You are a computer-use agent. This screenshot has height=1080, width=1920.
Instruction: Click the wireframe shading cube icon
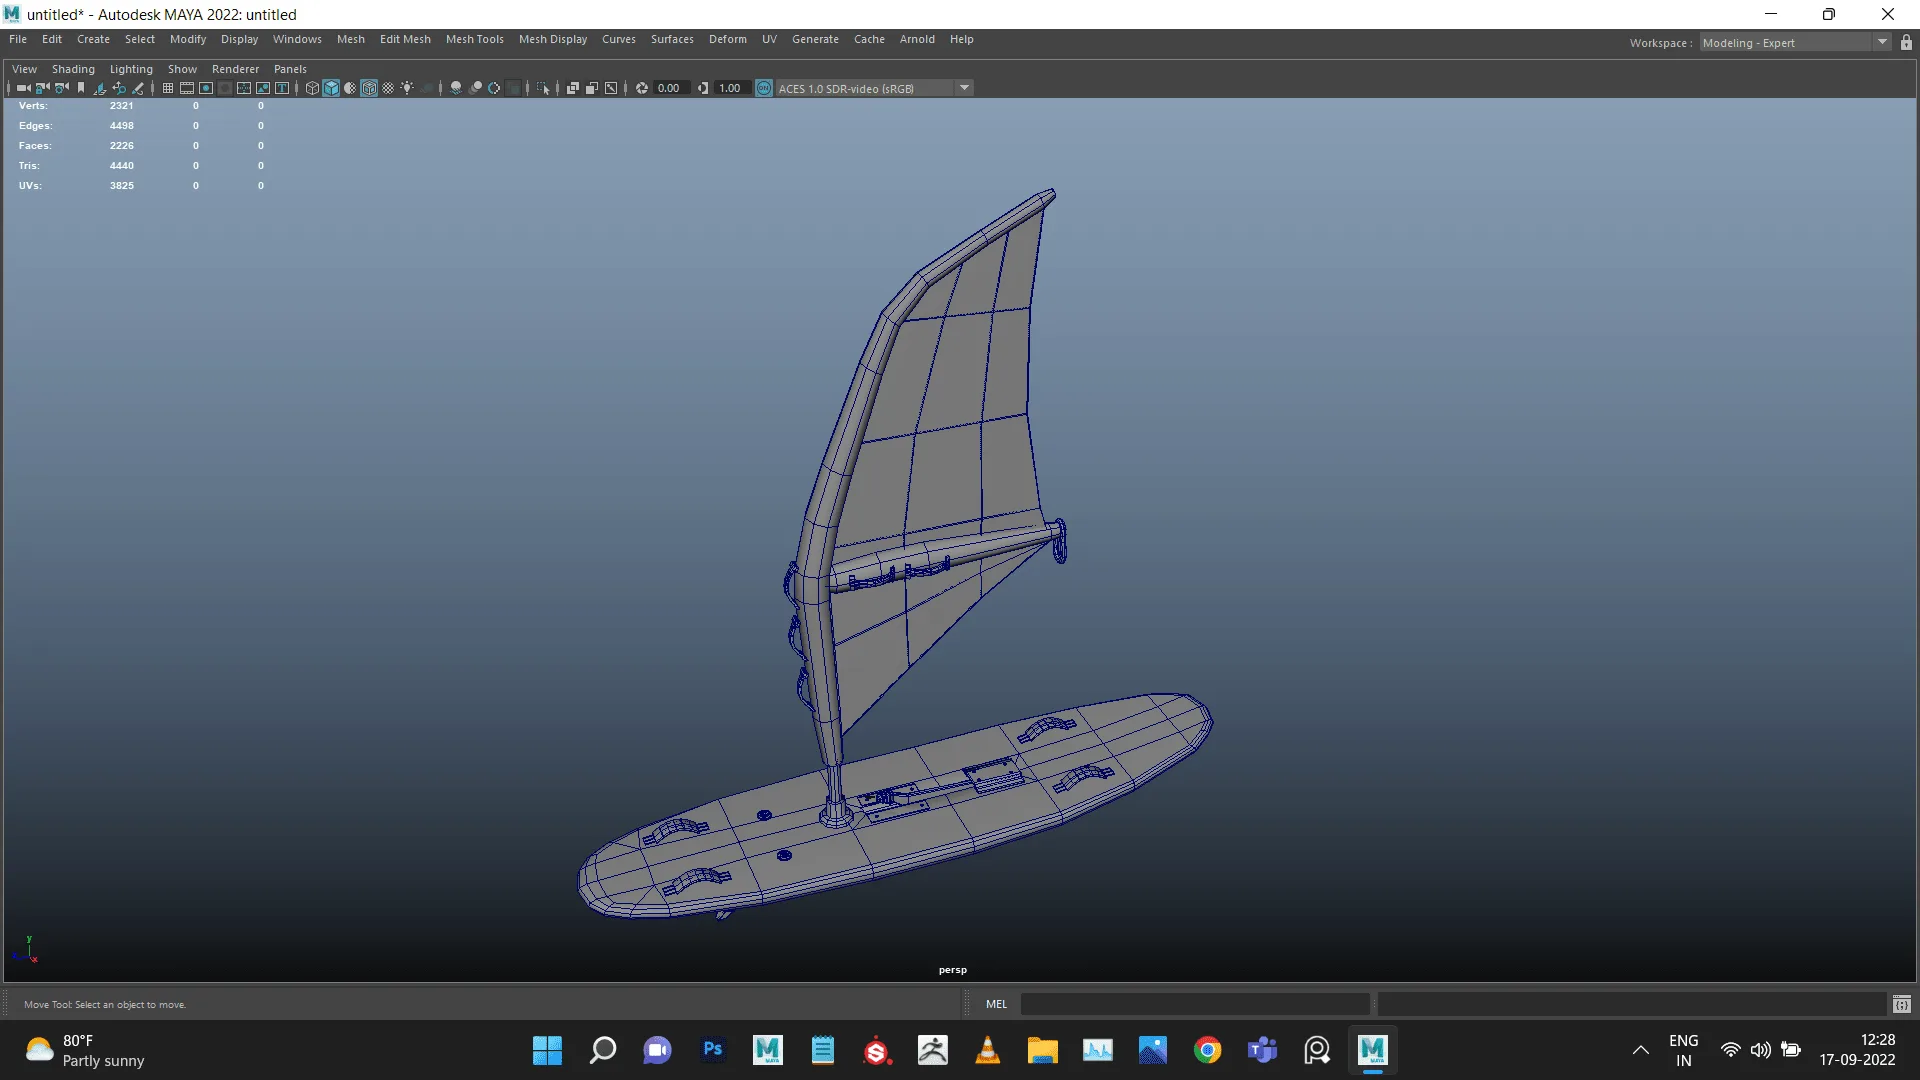(312, 88)
